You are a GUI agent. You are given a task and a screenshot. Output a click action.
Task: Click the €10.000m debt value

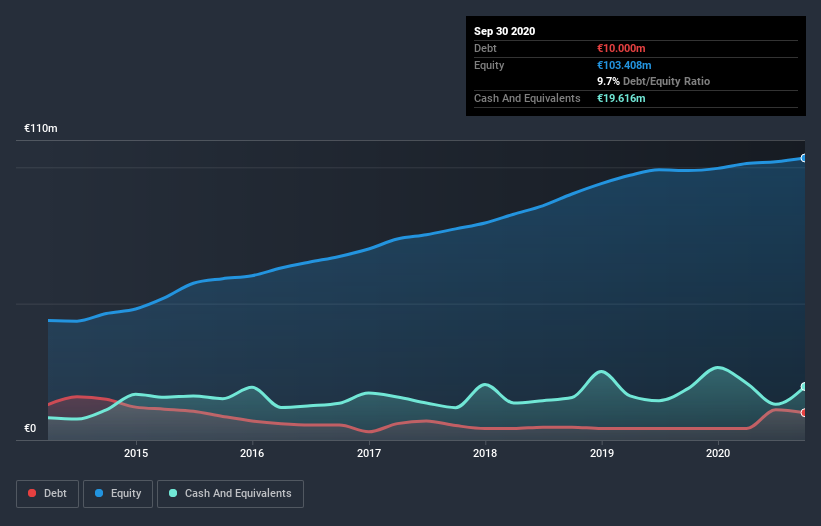(621, 48)
